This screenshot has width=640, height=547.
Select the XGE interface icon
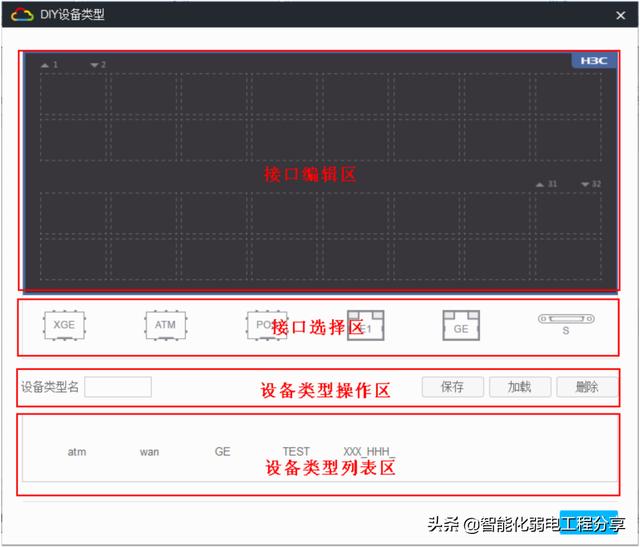point(64,325)
